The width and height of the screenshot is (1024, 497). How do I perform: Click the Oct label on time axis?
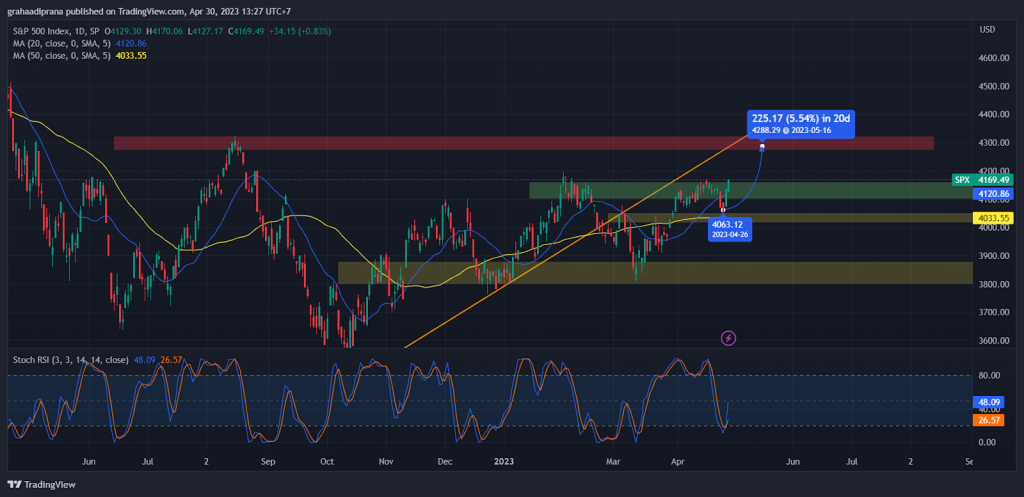[x=327, y=462]
